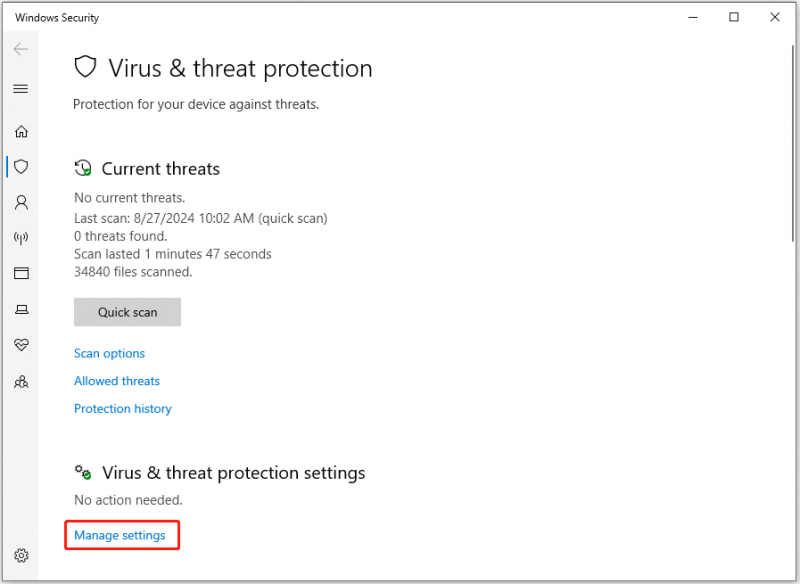800x584 pixels.
Task: Open the Home sidebar icon
Action: tap(21, 132)
